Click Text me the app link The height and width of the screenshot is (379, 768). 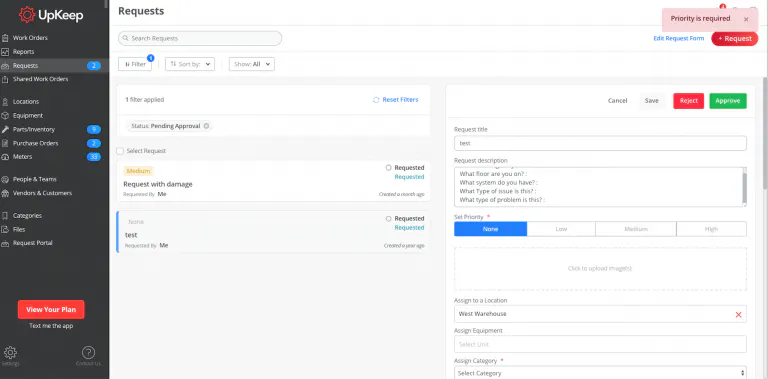[51, 326]
